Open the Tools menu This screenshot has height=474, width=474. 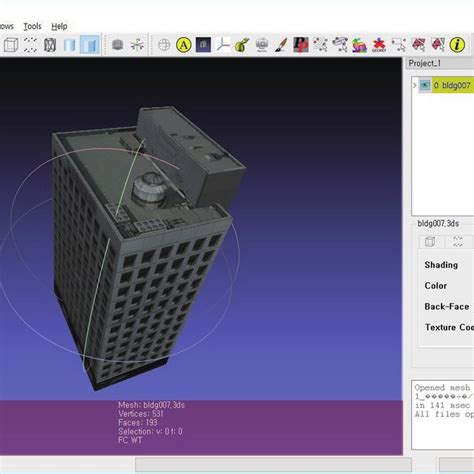32,26
